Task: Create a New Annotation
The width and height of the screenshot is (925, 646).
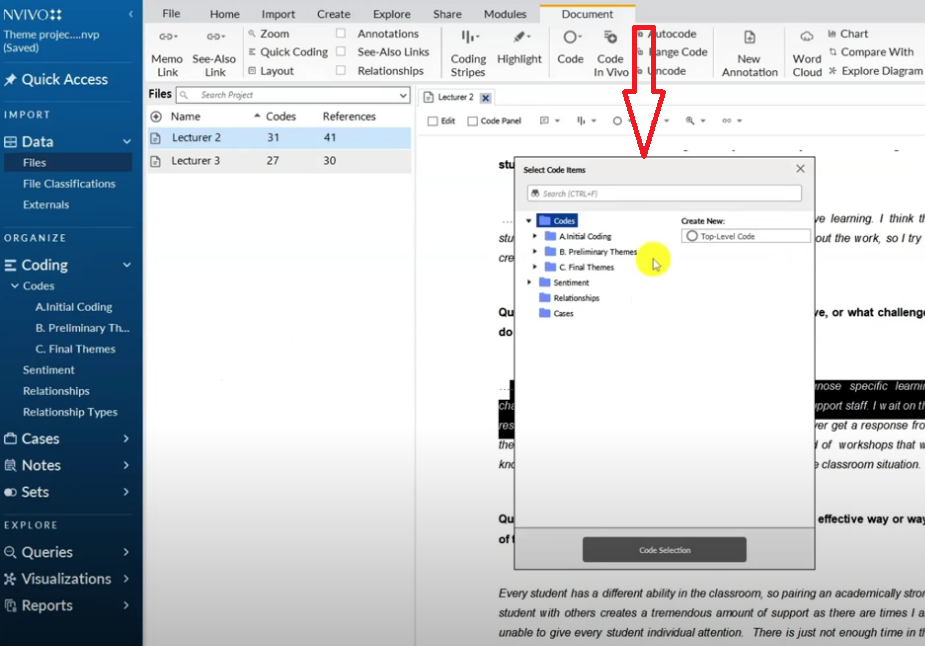Action: pyautogui.click(x=750, y=54)
